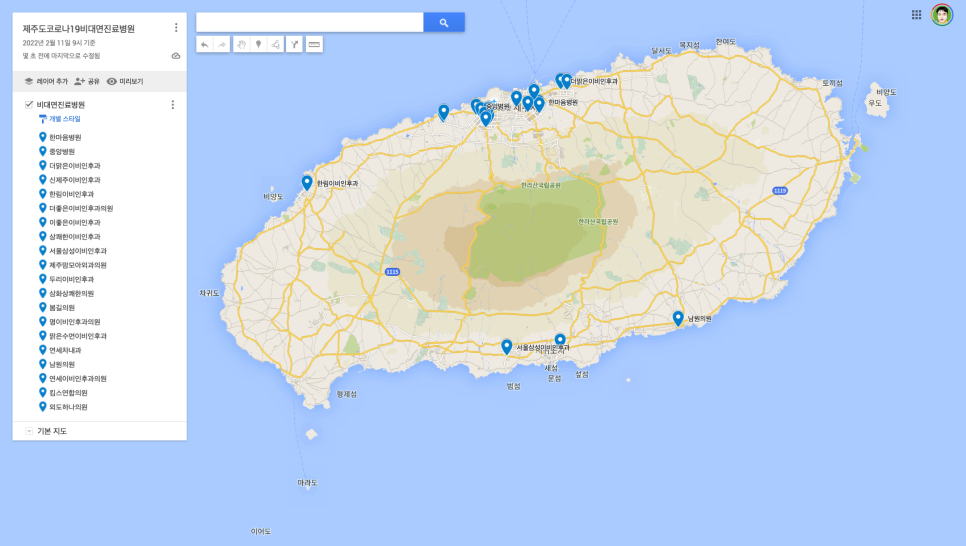Click the 서울삼성이비인후과 pin on the map

(506, 347)
